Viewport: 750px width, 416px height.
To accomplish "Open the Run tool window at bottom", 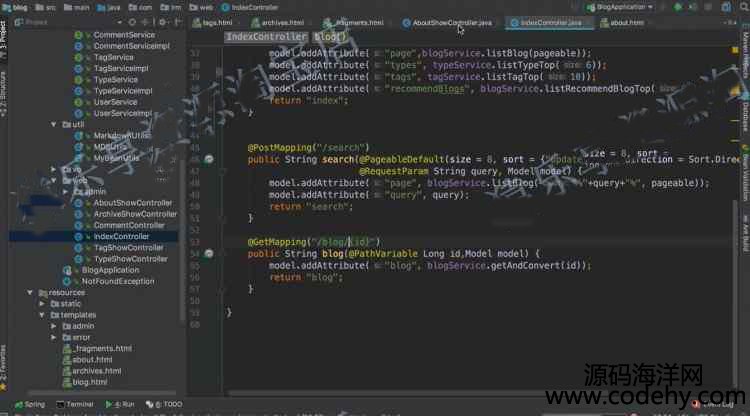I will click(124, 405).
